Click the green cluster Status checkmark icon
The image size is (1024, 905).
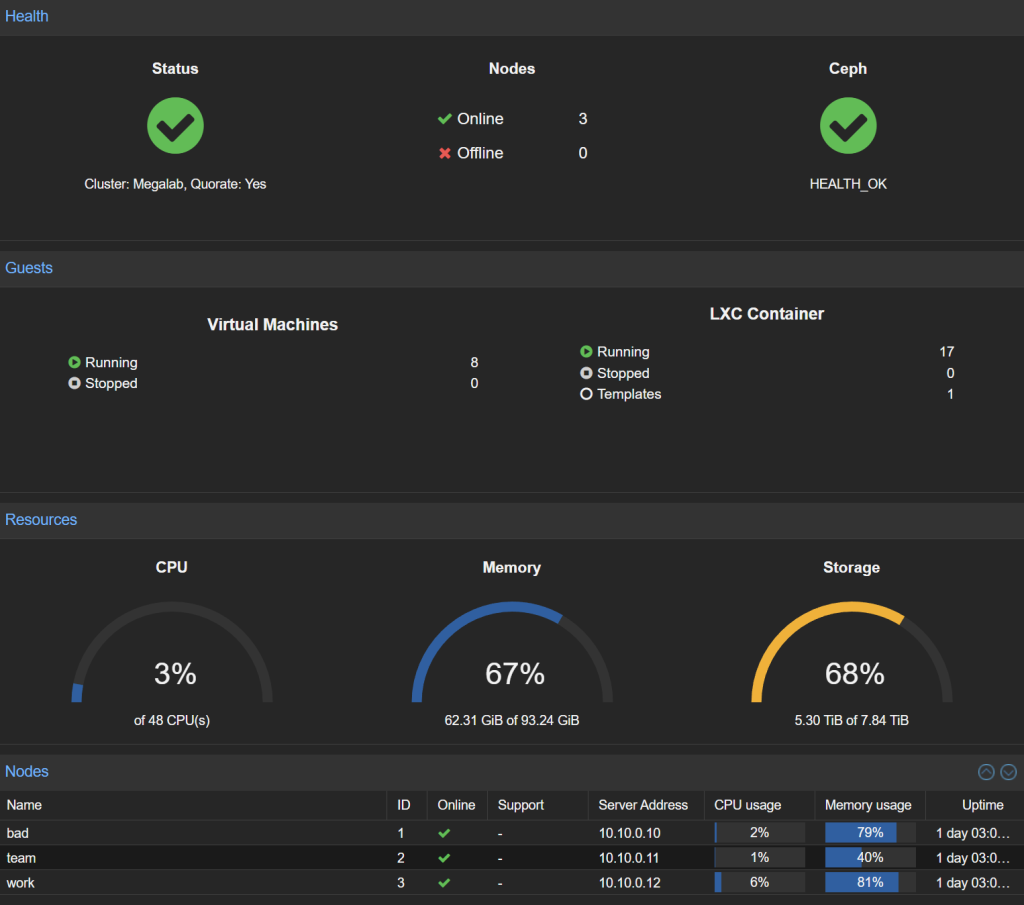175,126
